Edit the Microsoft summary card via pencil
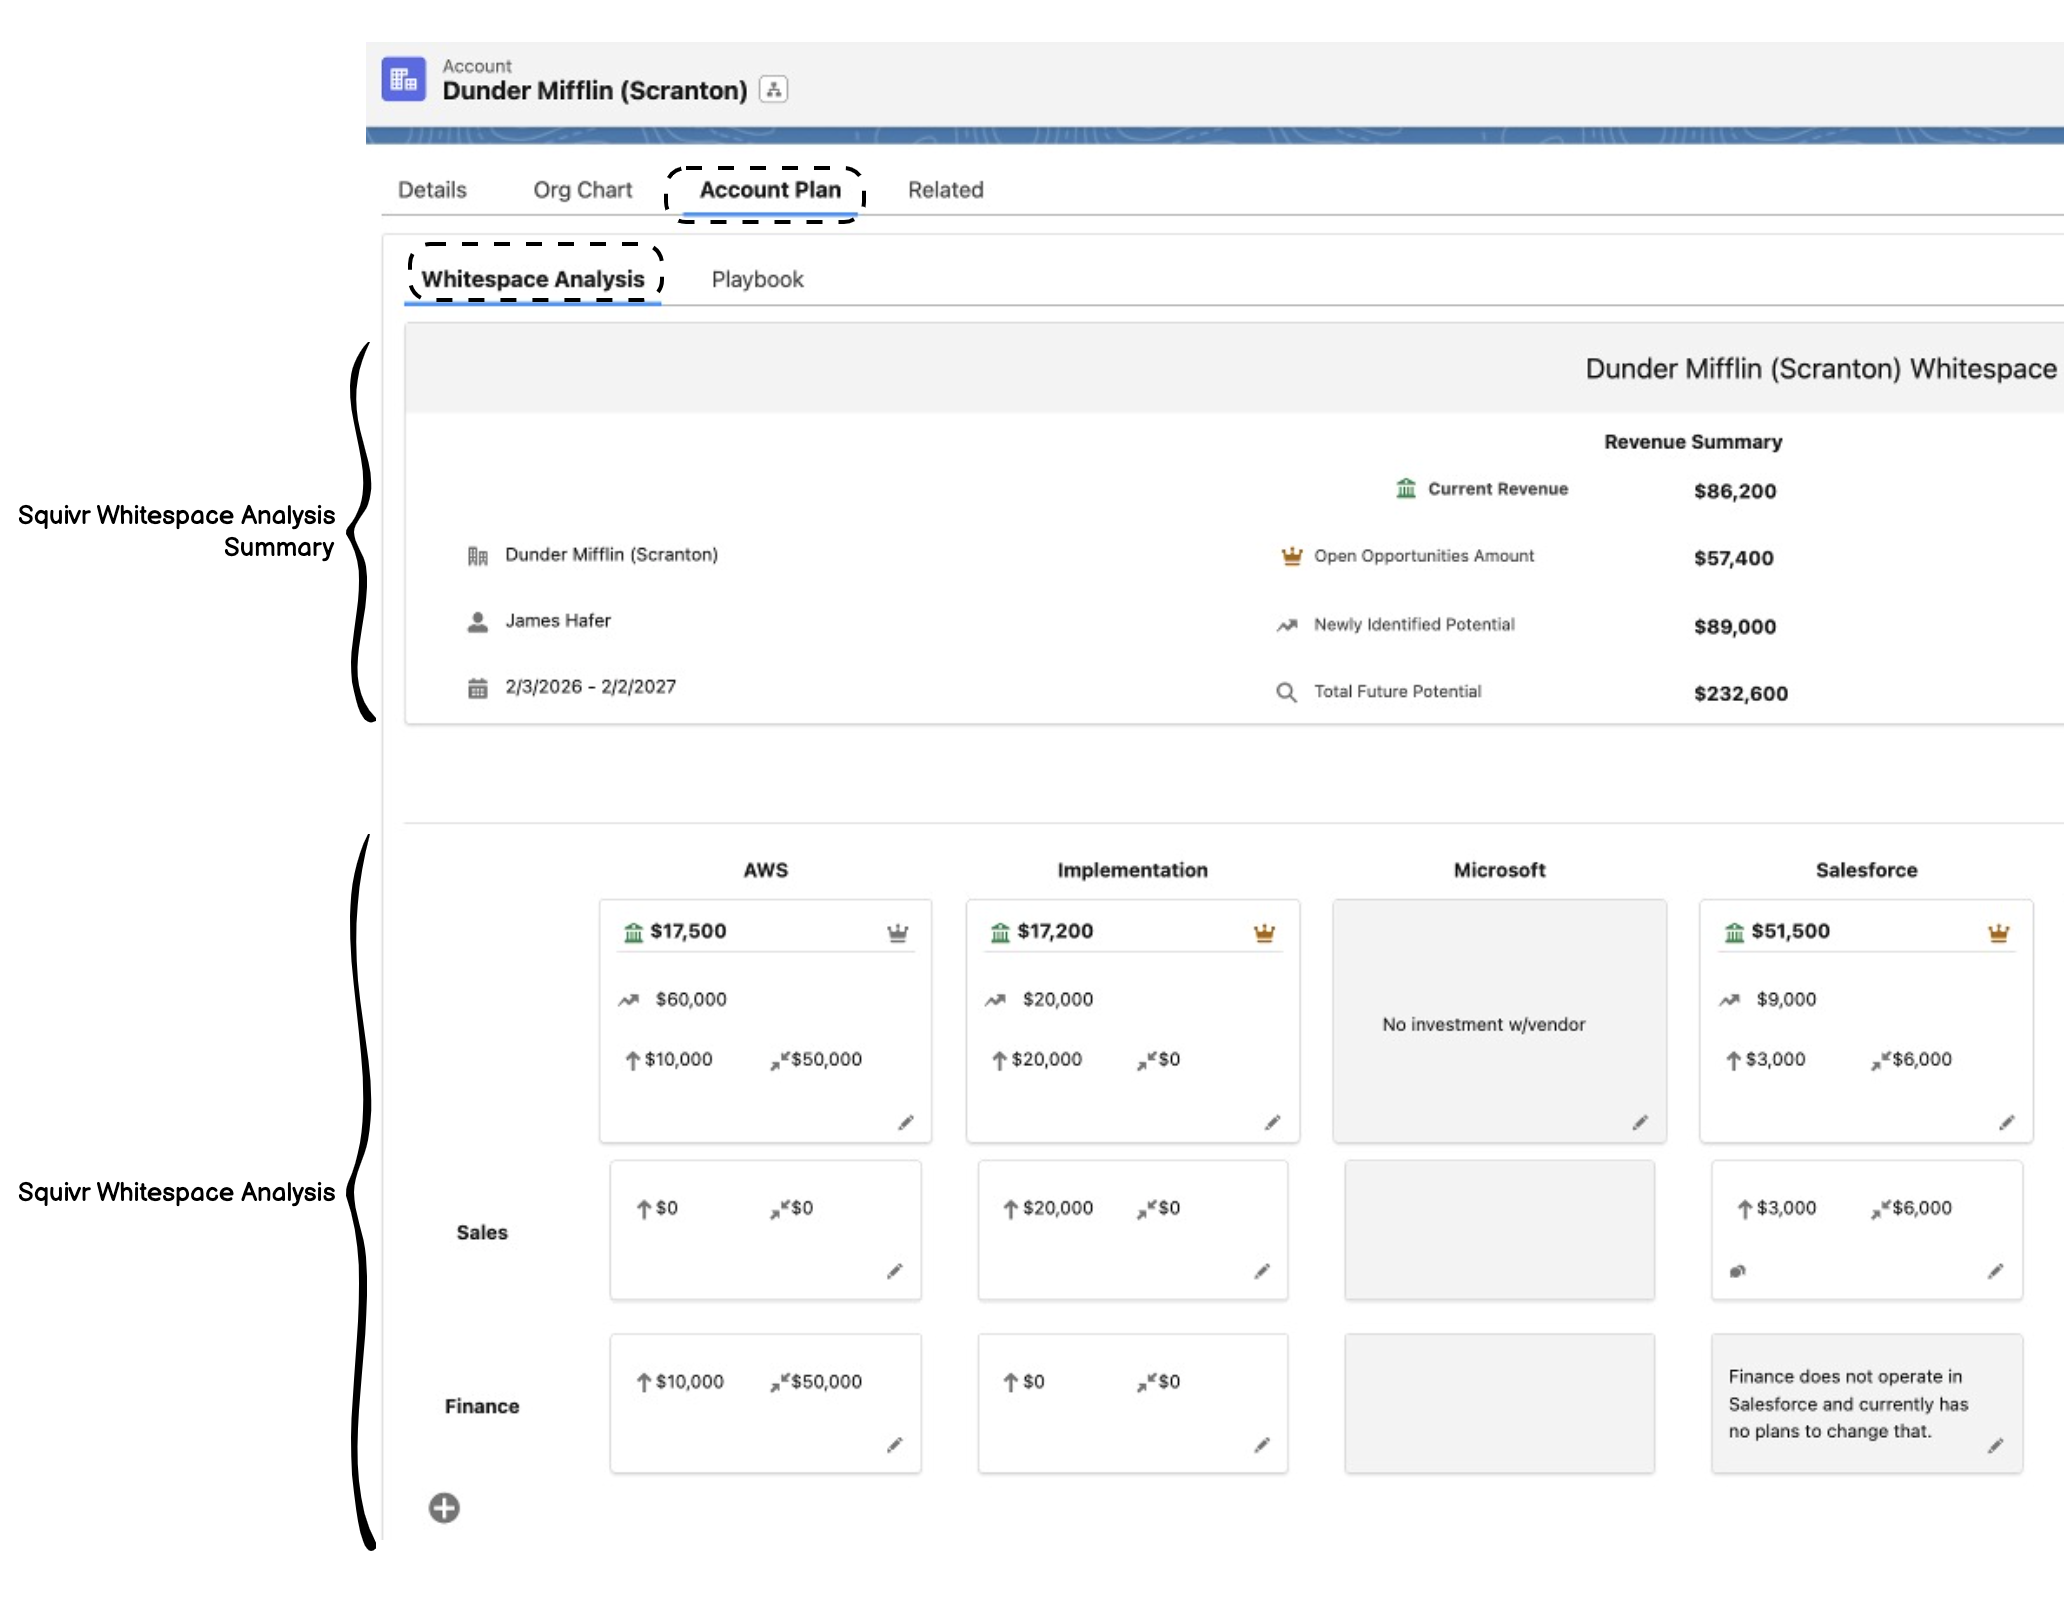Screen dimensions: 2064x1614 tap(1640, 1123)
